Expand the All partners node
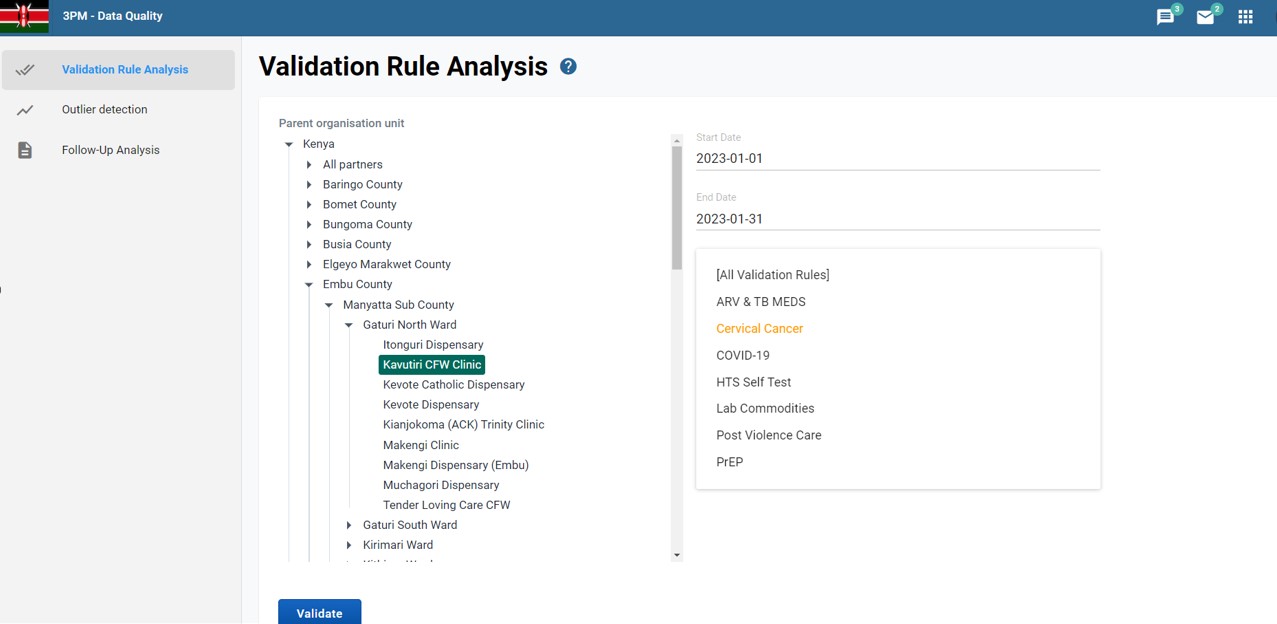The height and width of the screenshot is (624, 1277). point(309,165)
